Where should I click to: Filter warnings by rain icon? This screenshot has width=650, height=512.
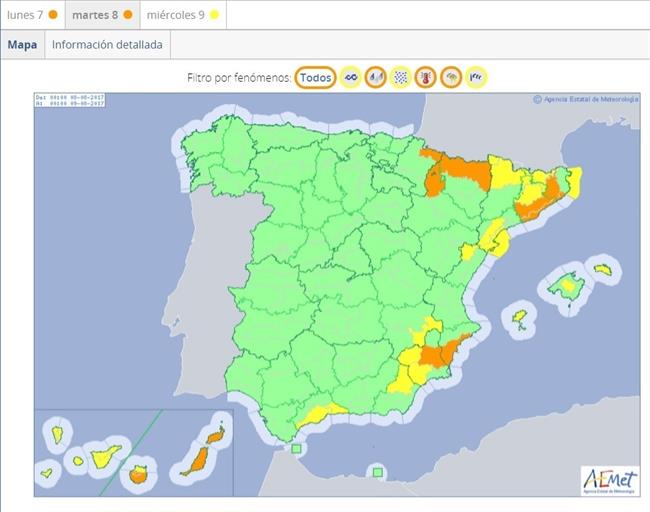[x=376, y=77]
